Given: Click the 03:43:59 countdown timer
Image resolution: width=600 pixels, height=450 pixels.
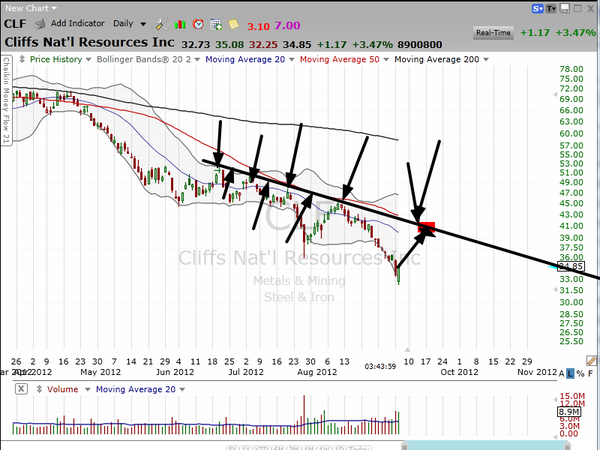Looking at the screenshot, I should [x=380, y=367].
